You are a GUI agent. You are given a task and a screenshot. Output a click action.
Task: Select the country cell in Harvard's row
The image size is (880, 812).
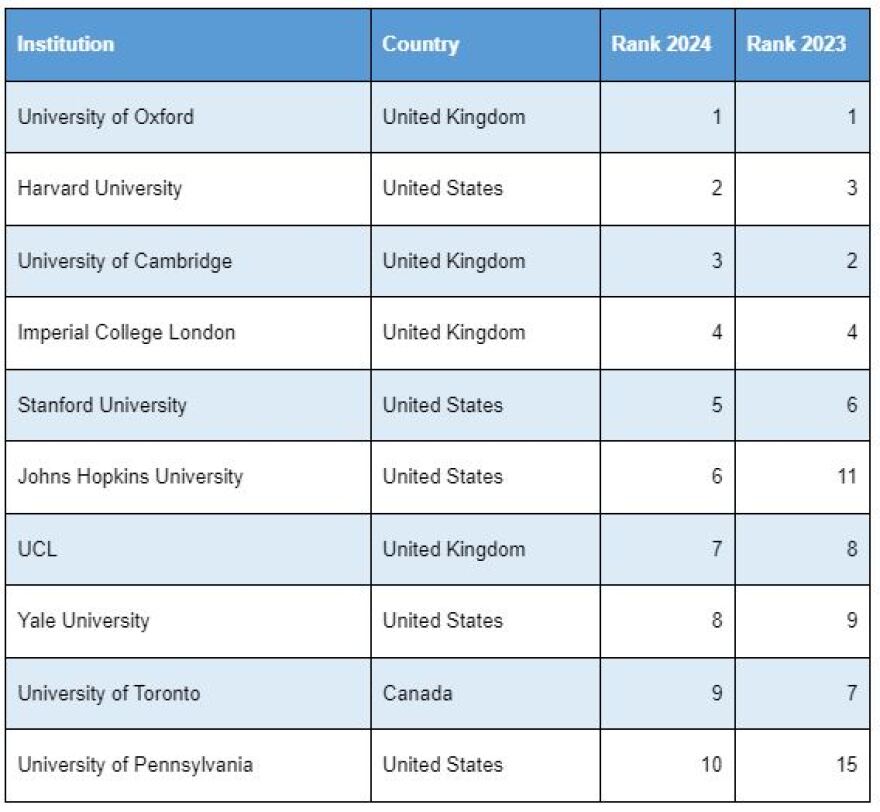pyautogui.click(x=443, y=189)
